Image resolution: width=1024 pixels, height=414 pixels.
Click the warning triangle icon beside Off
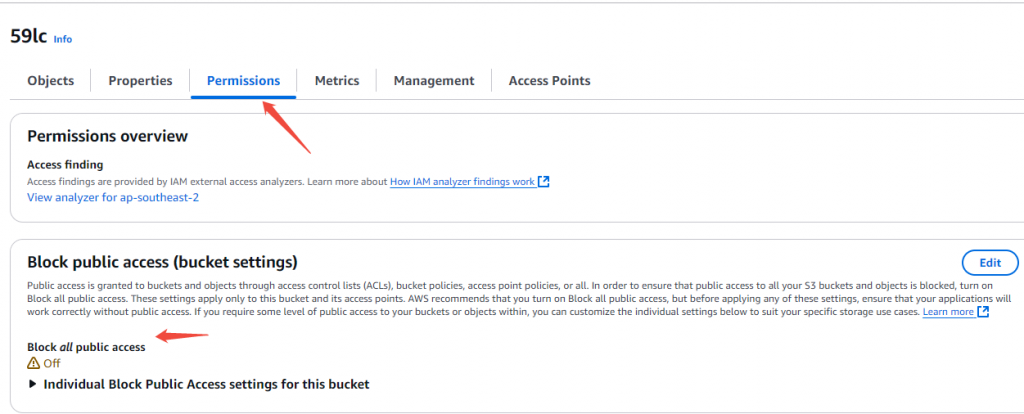(33, 363)
